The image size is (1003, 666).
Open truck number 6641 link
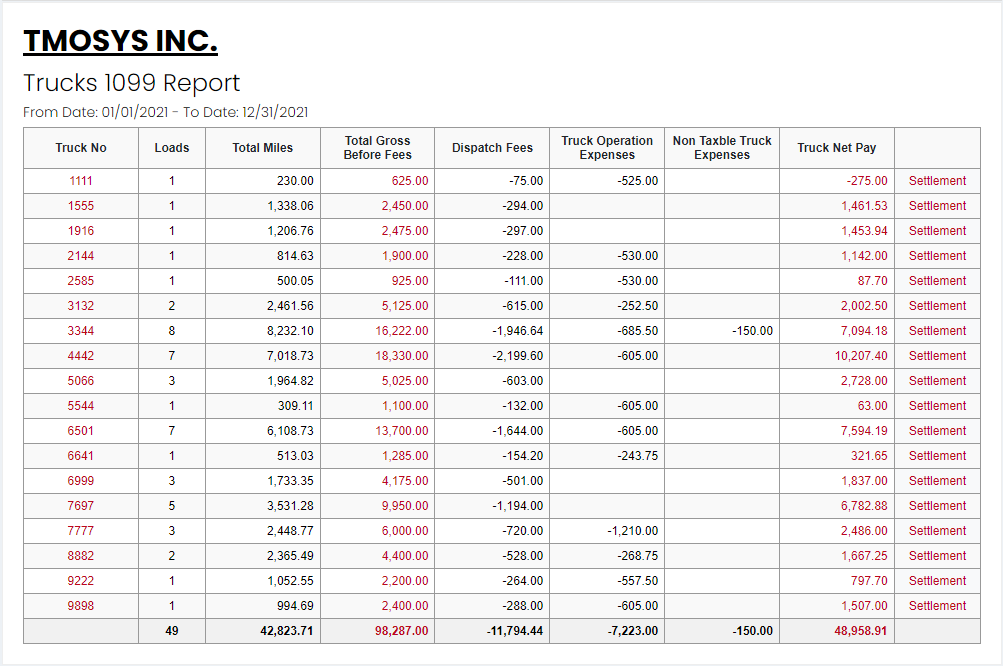[81, 456]
